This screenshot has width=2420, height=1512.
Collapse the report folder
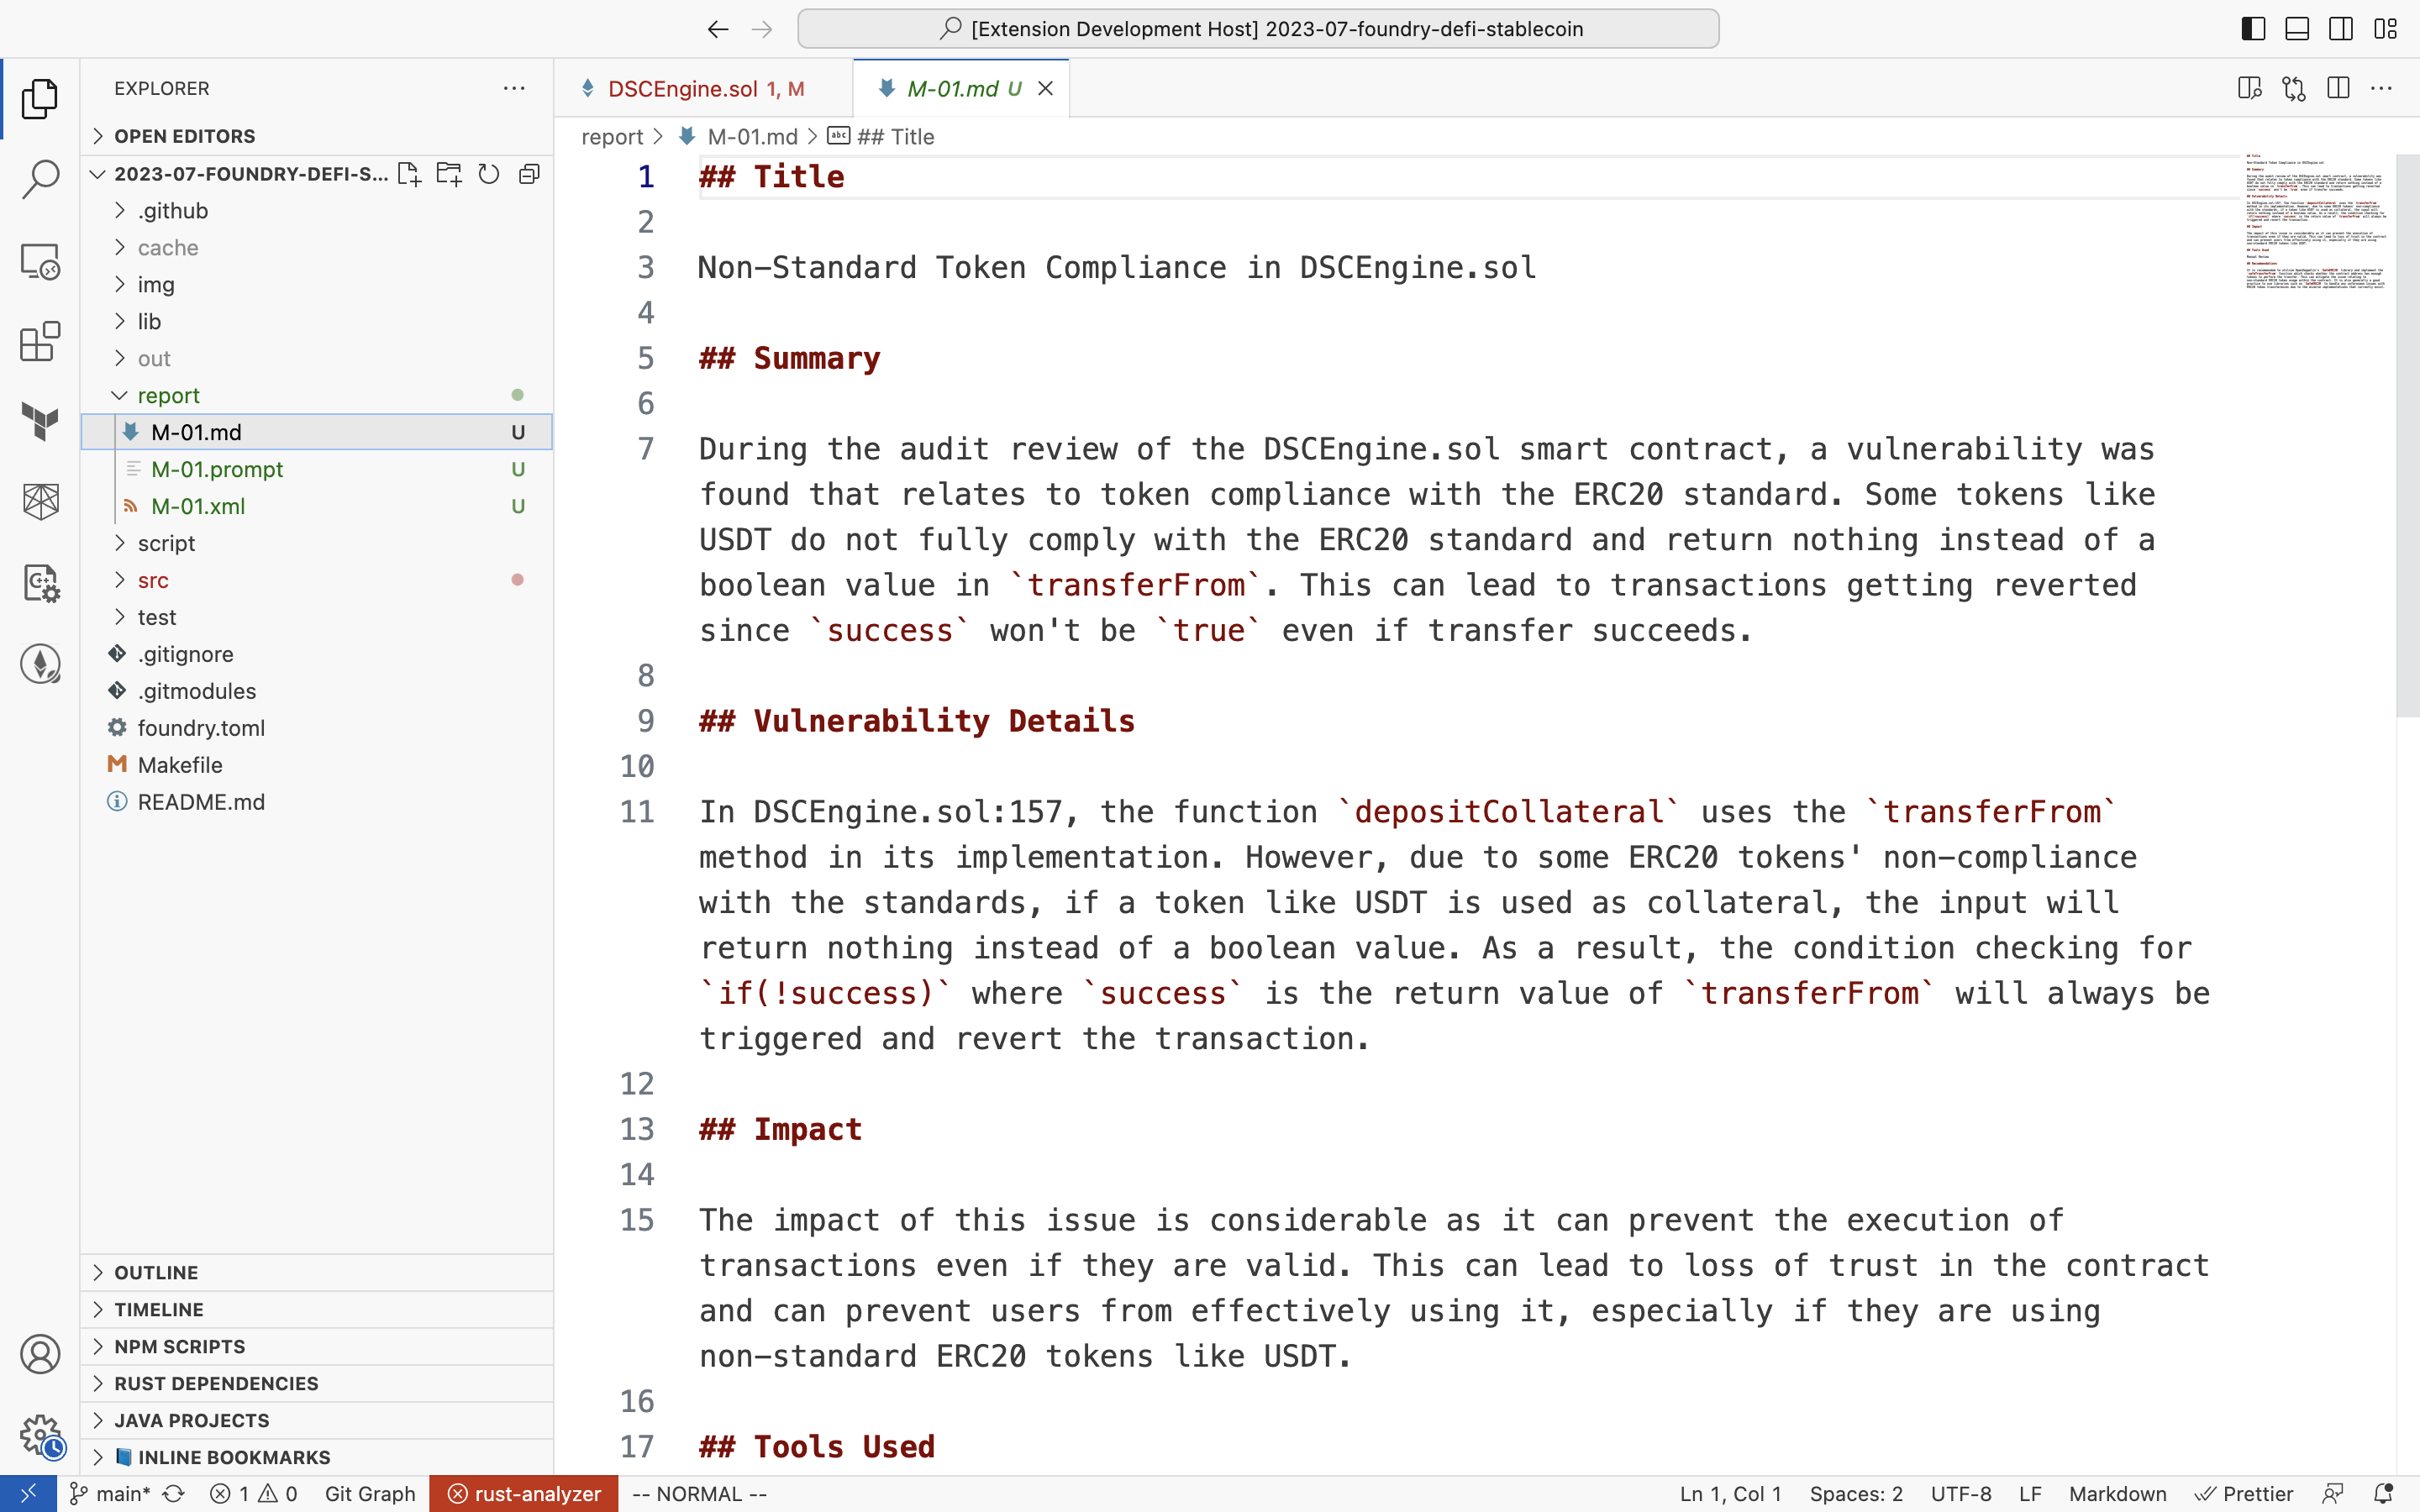tap(168, 395)
